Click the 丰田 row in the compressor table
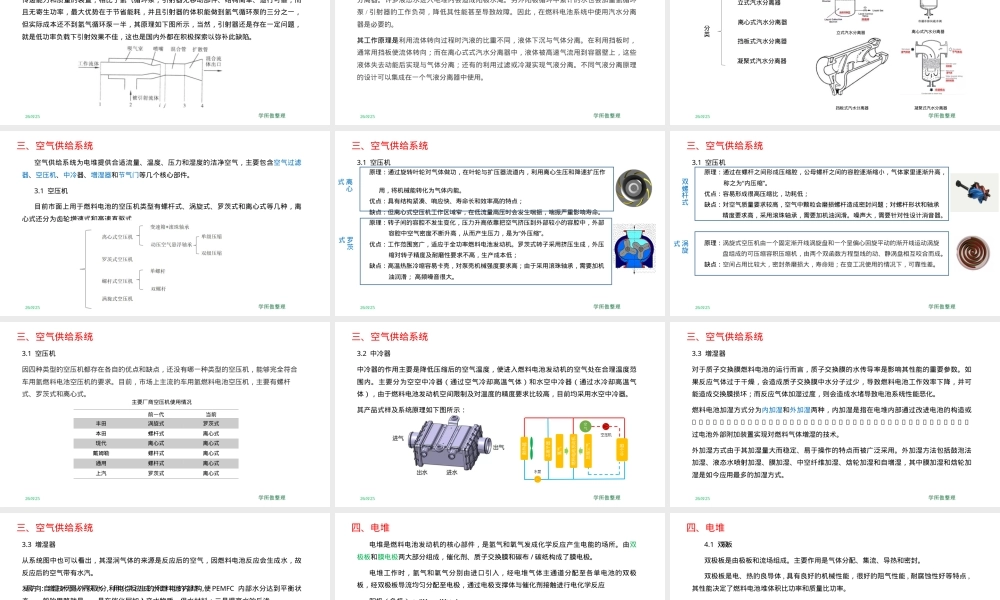The height and width of the screenshot is (600, 1000). click(x=156, y=423)
